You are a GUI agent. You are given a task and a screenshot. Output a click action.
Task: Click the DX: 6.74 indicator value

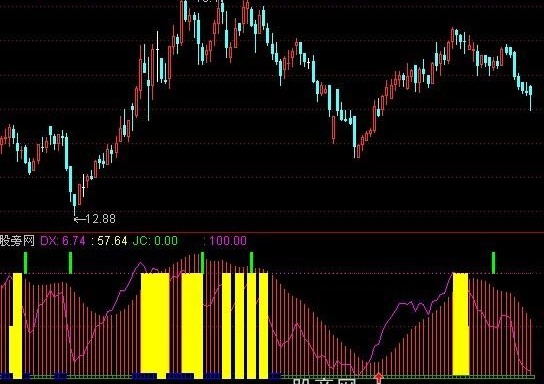(63, 240)
